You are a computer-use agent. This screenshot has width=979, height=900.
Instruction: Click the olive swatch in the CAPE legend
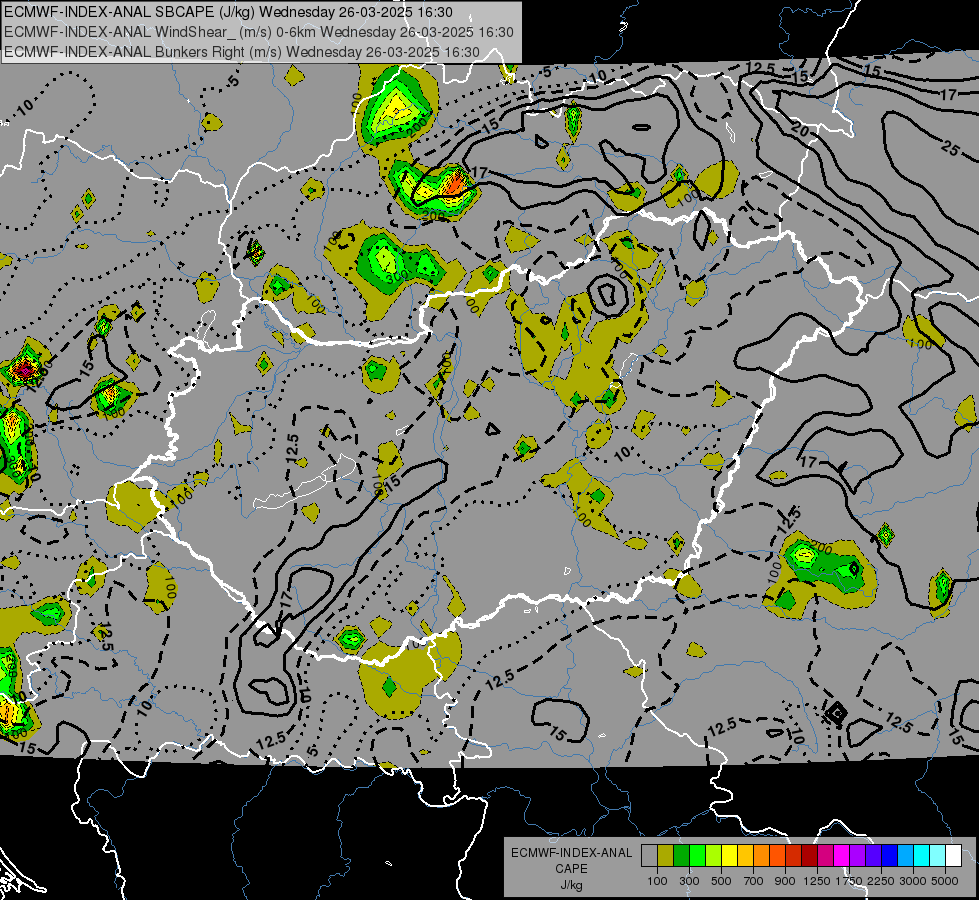666,856
